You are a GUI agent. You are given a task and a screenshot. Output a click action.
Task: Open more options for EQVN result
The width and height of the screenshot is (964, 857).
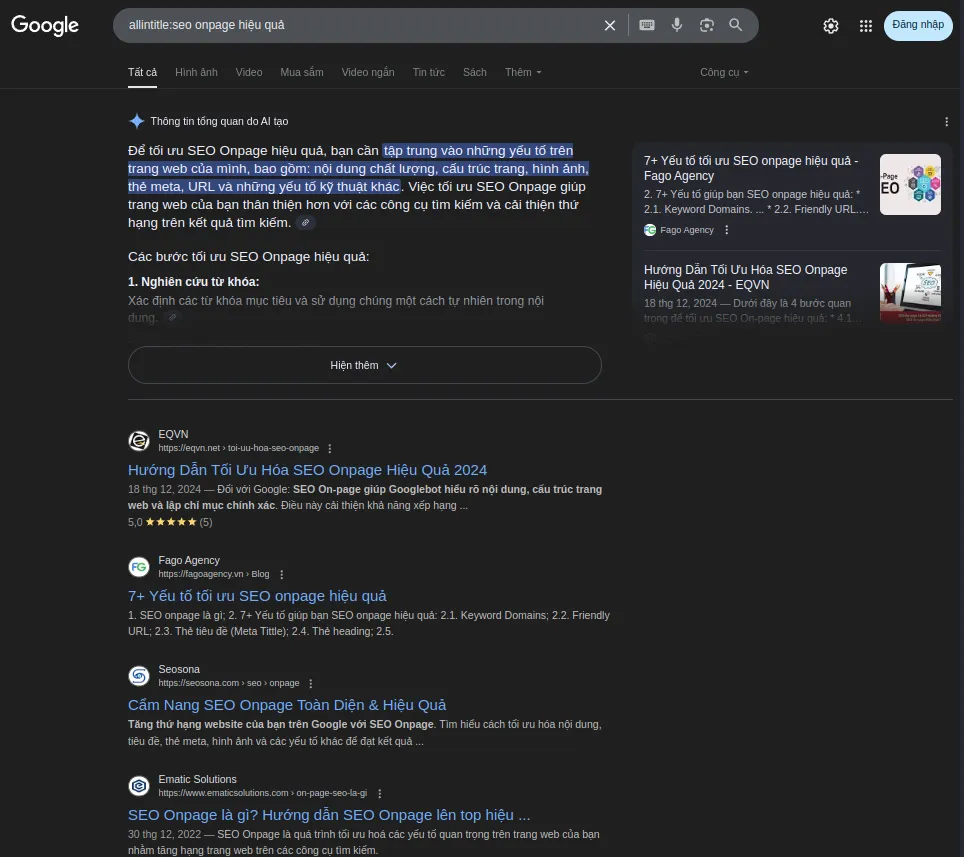click(330, 449)
